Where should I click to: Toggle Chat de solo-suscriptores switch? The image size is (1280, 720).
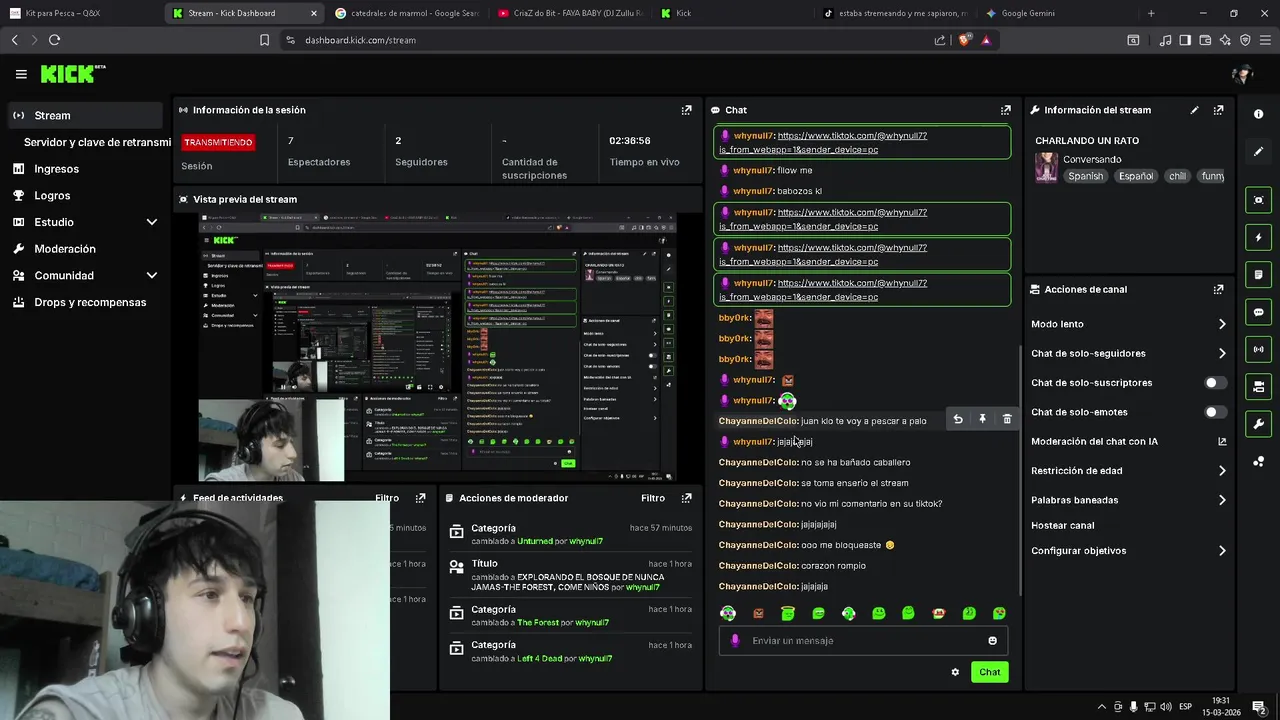1215,383
